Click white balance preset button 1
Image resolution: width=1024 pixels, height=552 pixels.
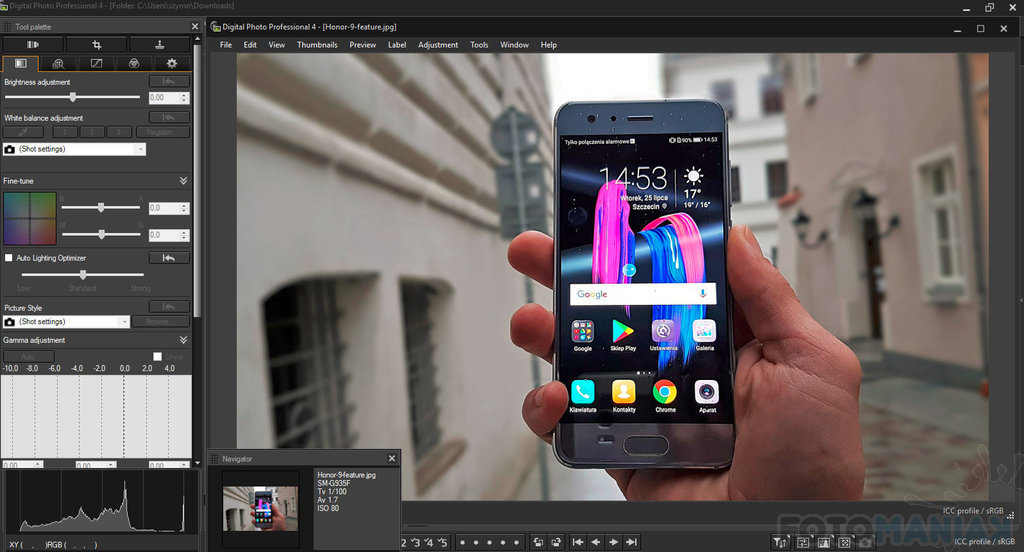click(x=65, y=132)
